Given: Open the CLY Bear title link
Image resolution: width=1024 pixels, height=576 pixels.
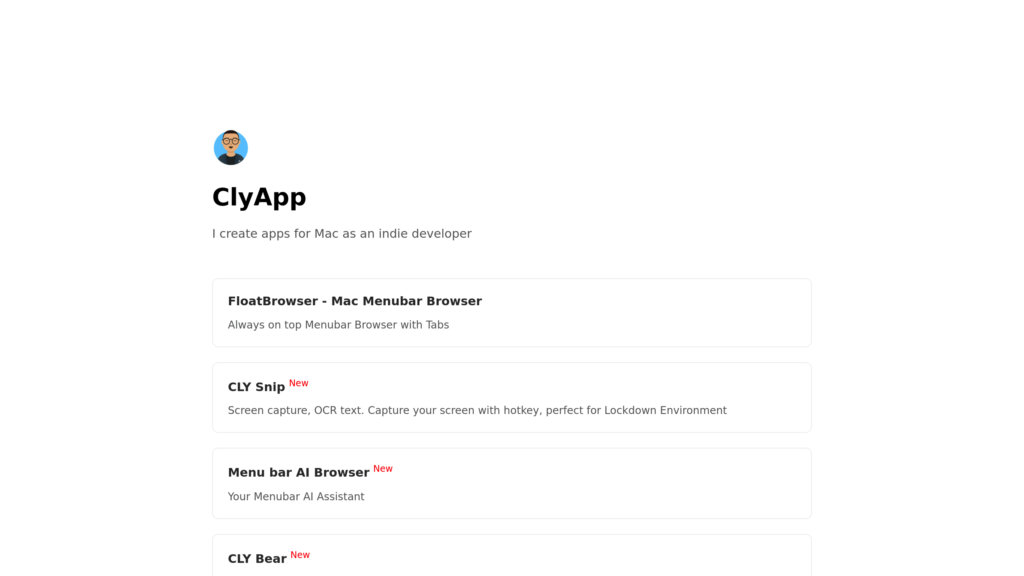Looking at the screenshot, I should click(257, 558).
